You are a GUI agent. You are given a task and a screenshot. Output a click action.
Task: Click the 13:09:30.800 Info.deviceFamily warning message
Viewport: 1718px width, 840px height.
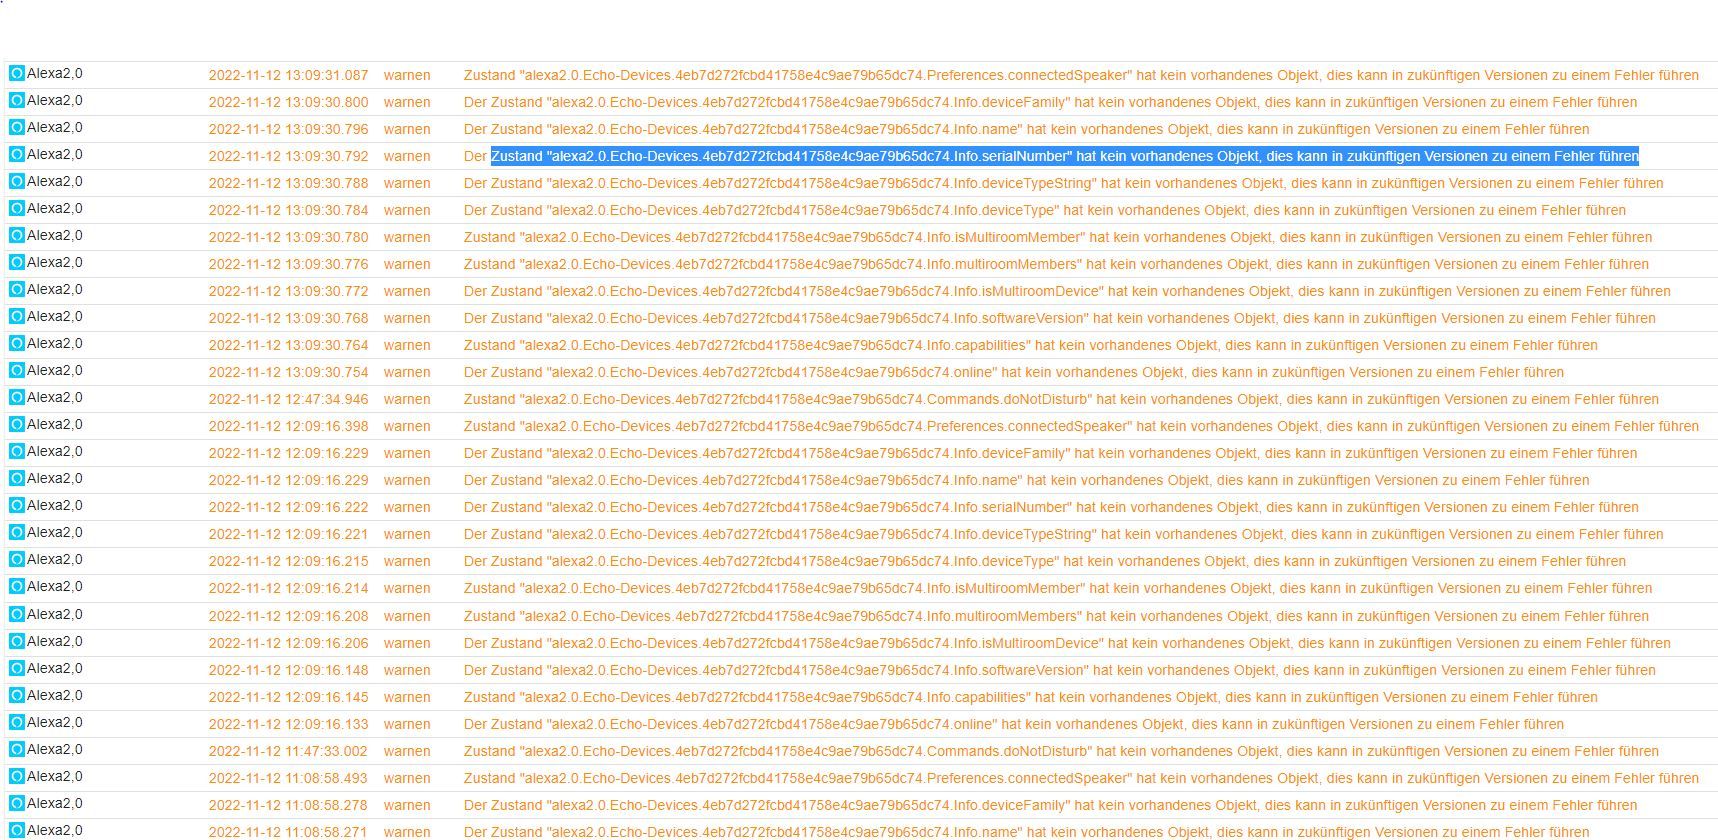point(1050,102)
